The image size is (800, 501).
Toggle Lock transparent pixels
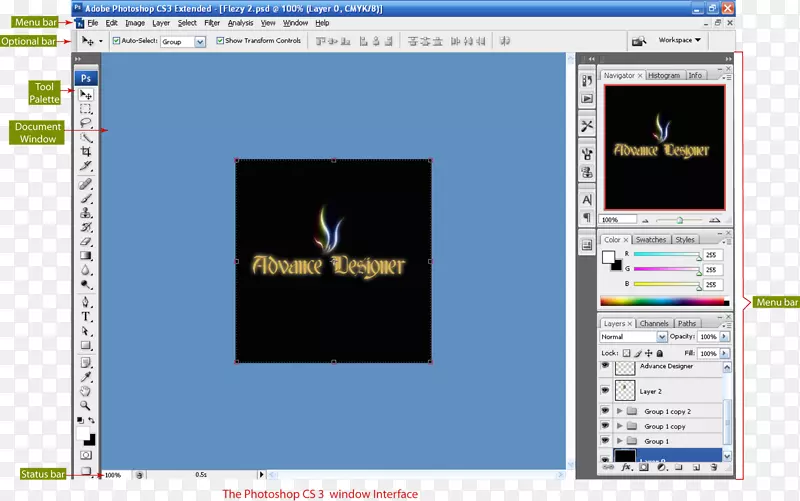tap(627, 353)
